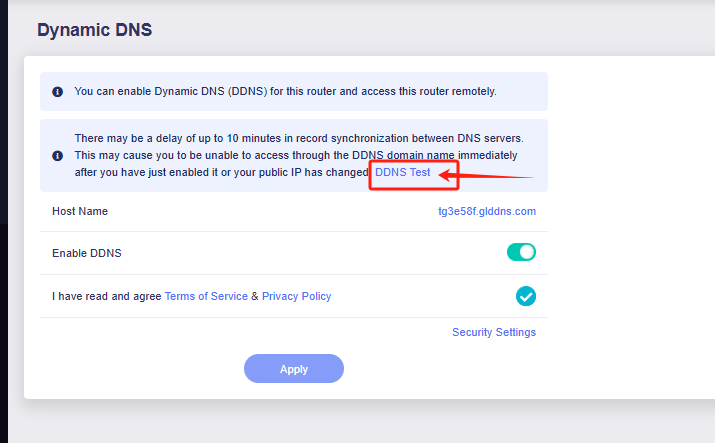
Task: Open the Terms of Service link
Action: [206, 296]
